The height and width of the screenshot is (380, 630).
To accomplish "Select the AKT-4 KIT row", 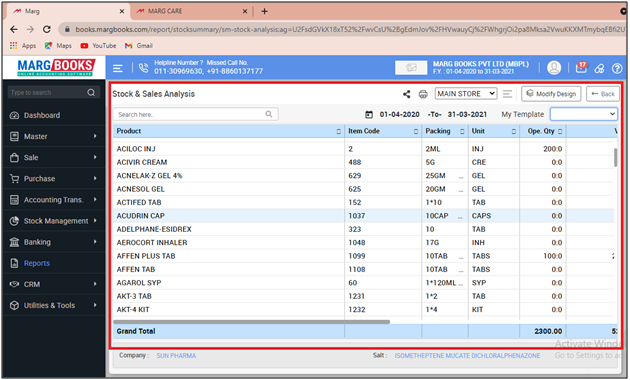I will tap(363, 310).
